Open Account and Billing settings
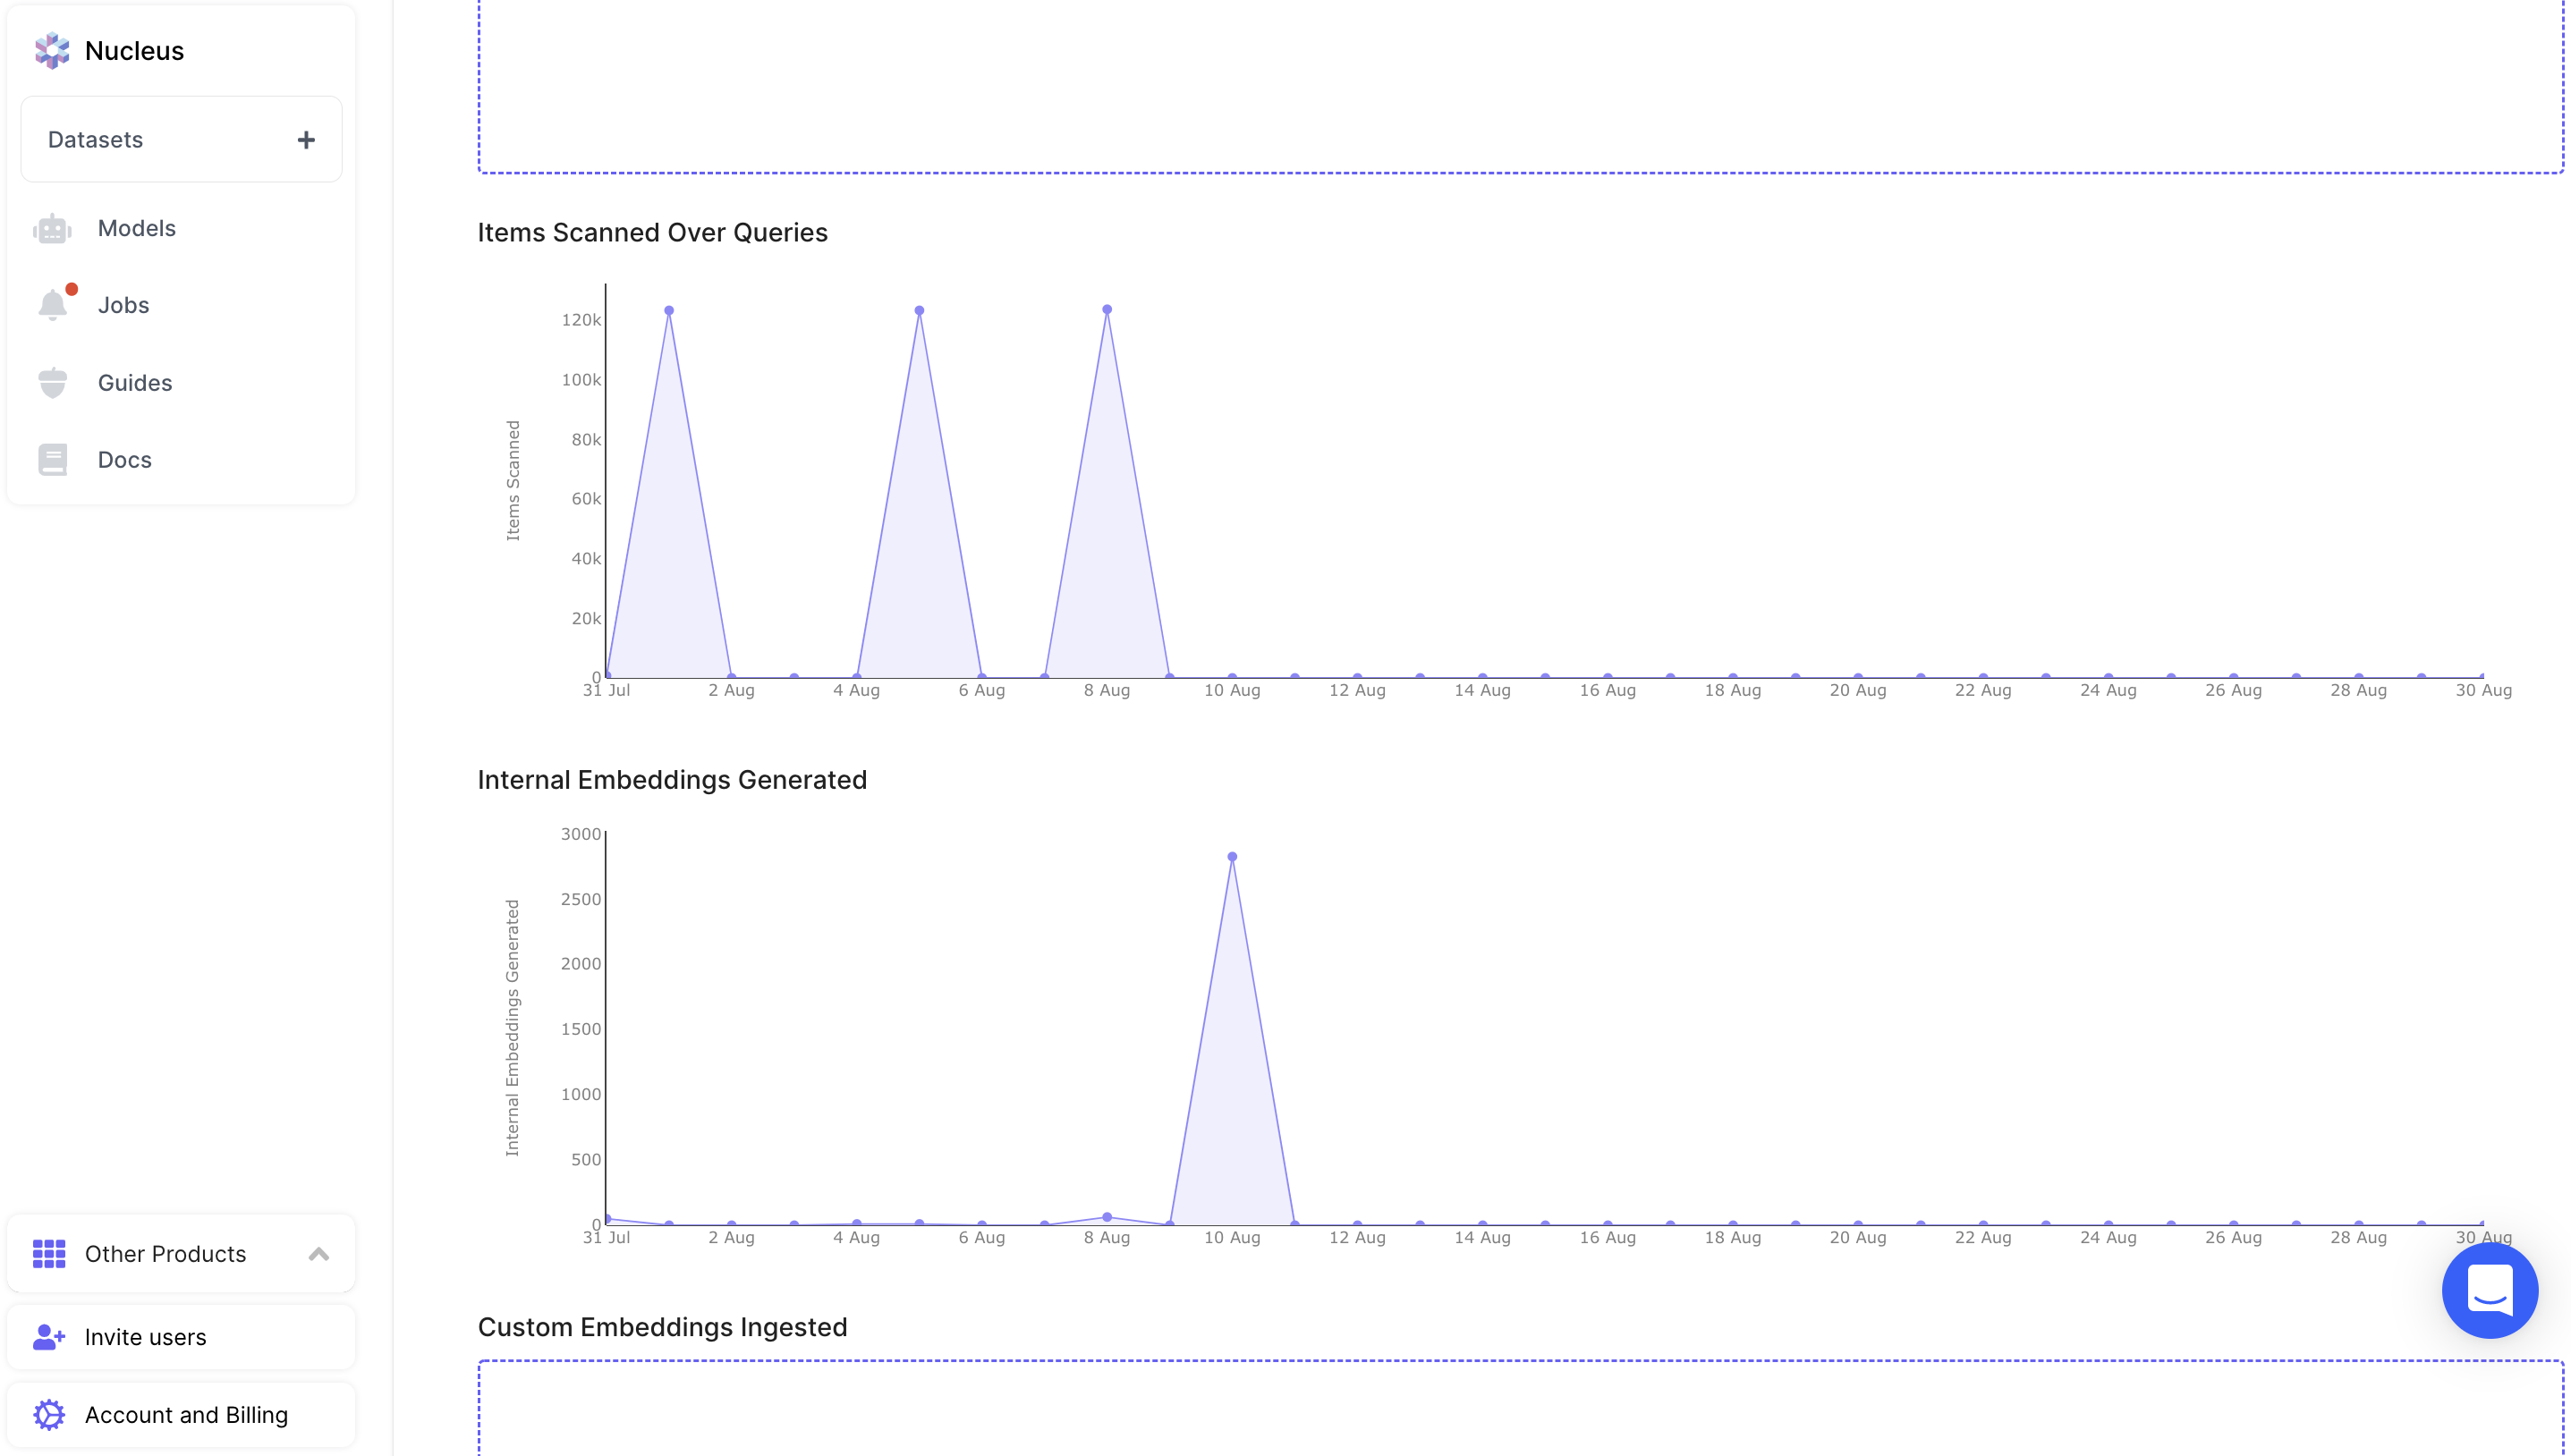The width and height of the screenshot is (2571, 1456). click(x=186, y=1414)
